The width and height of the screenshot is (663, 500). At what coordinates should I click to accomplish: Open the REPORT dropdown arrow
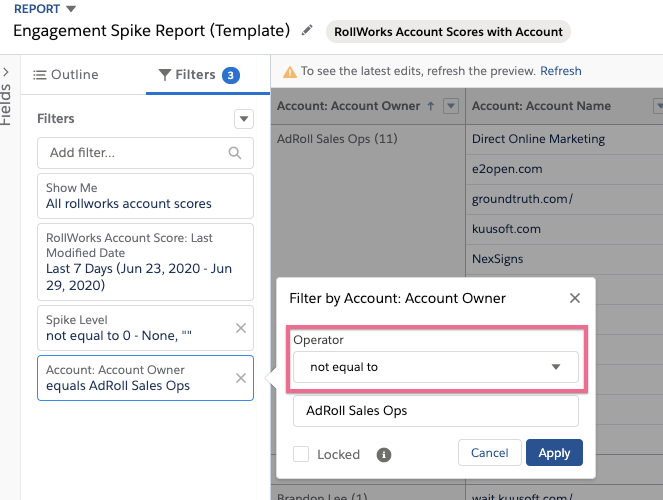71,9
